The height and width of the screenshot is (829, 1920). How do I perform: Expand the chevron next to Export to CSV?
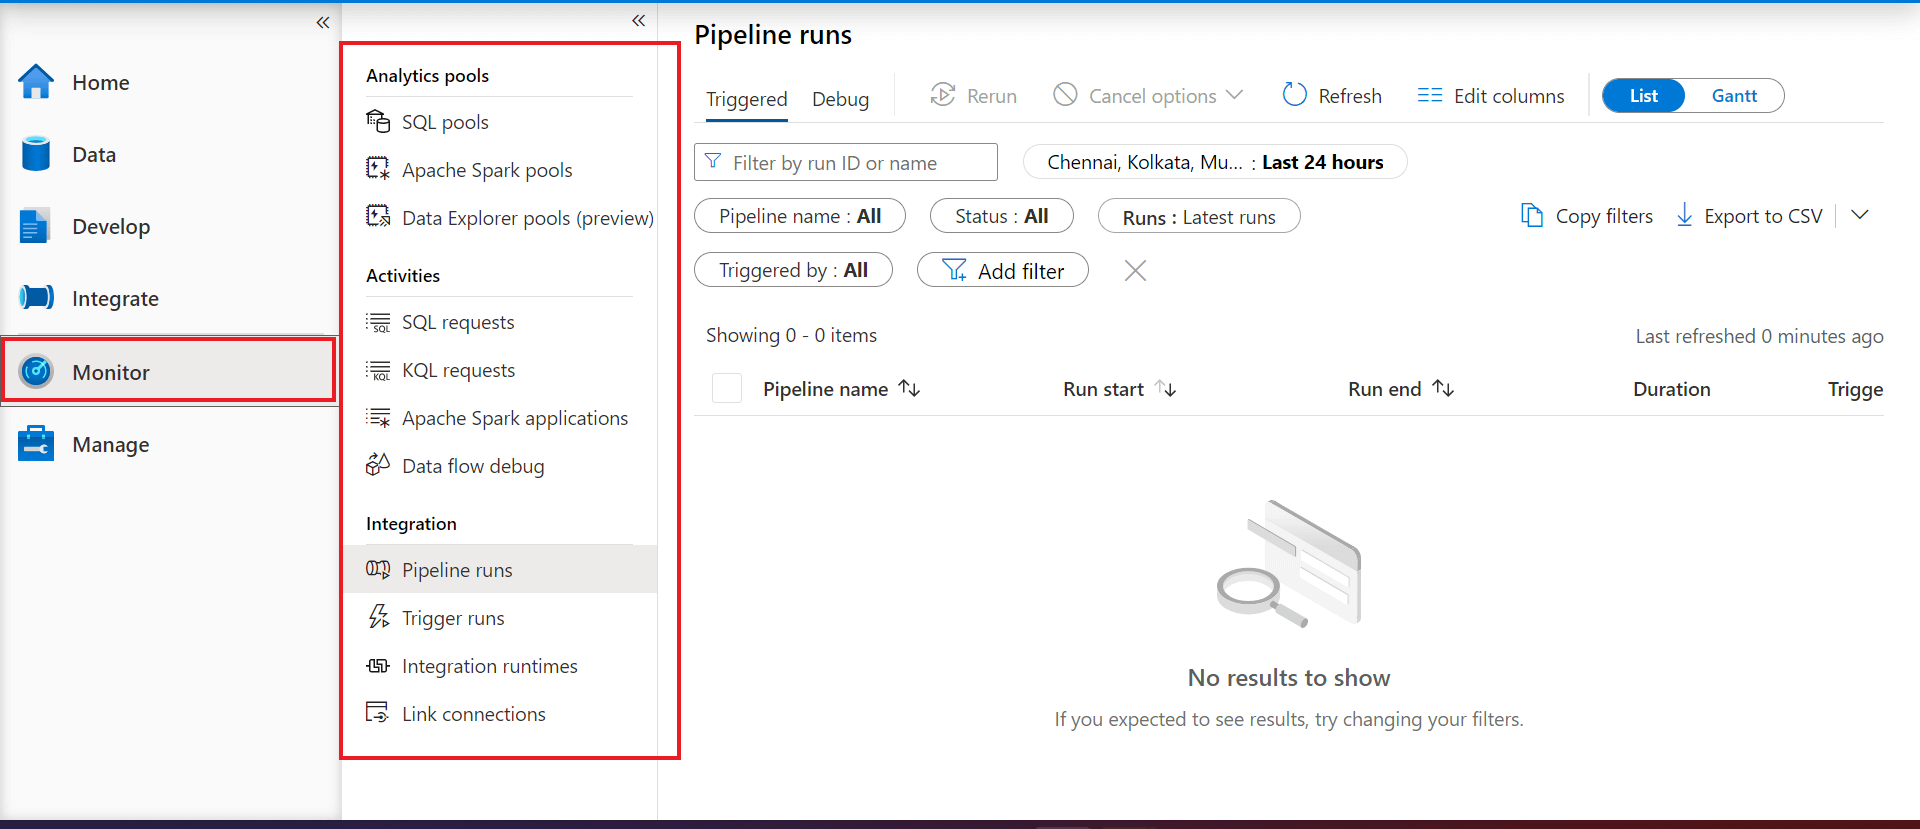[x=1860, y=215]
